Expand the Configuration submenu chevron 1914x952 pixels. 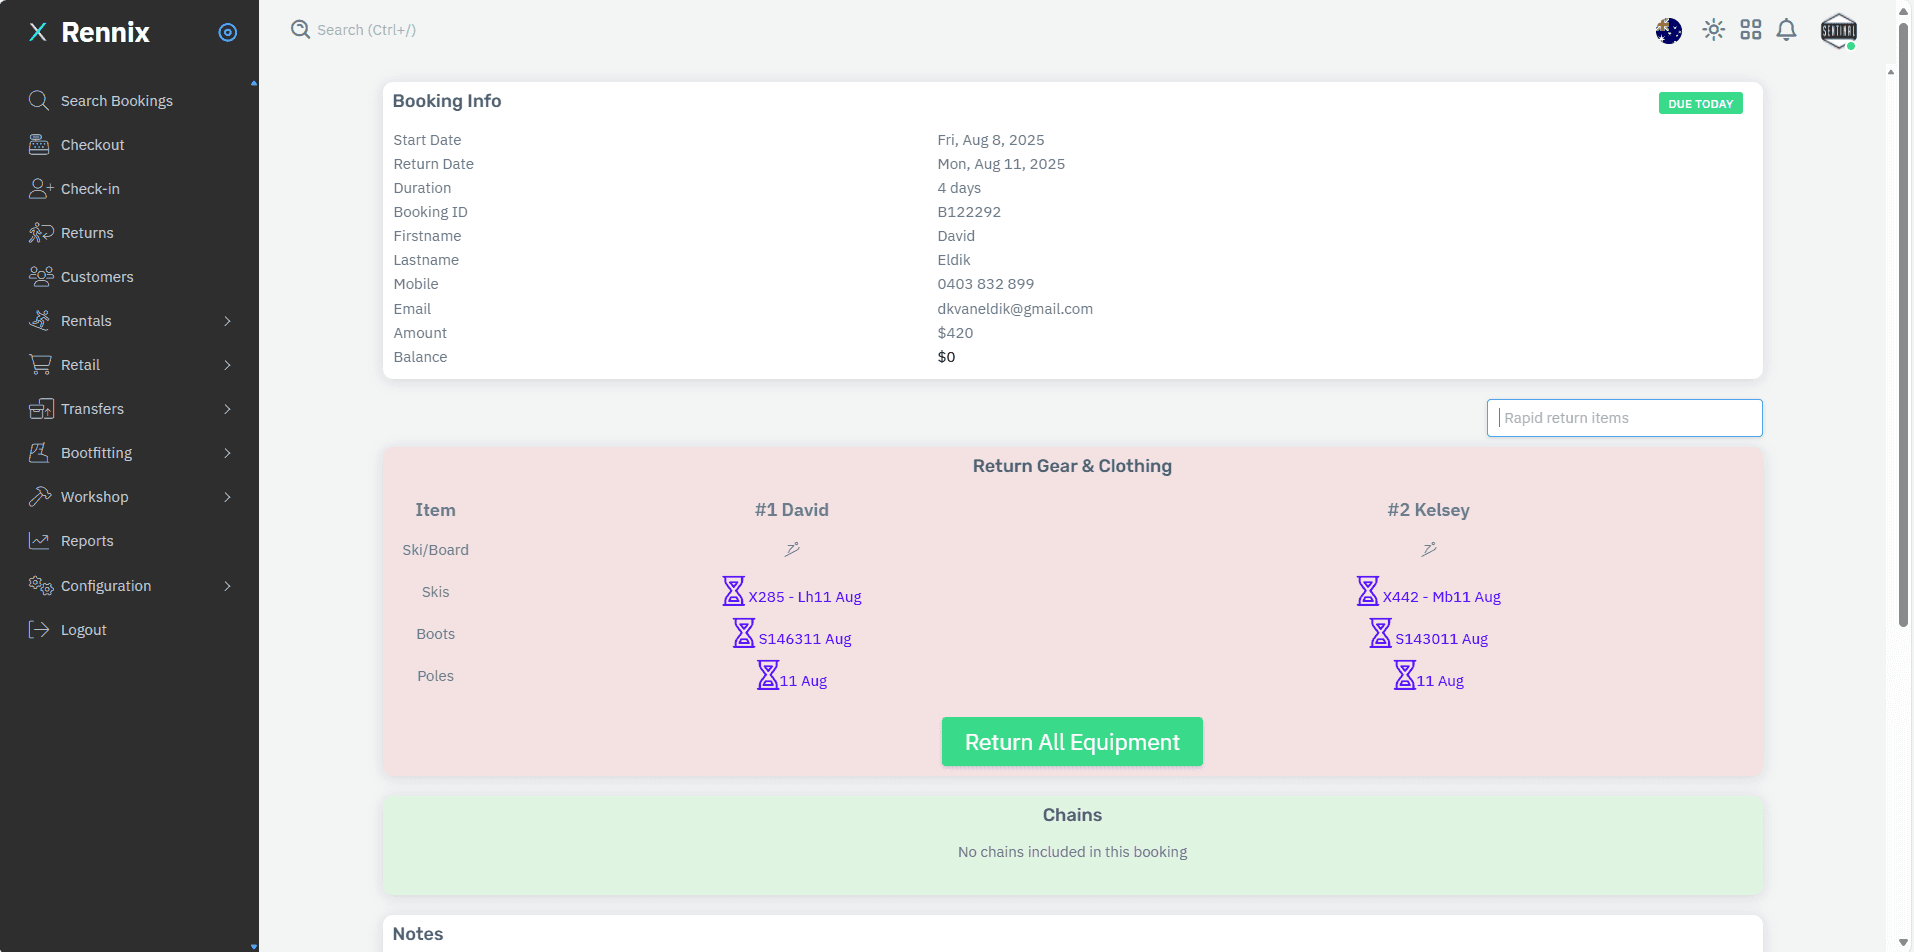click(228, 586)
